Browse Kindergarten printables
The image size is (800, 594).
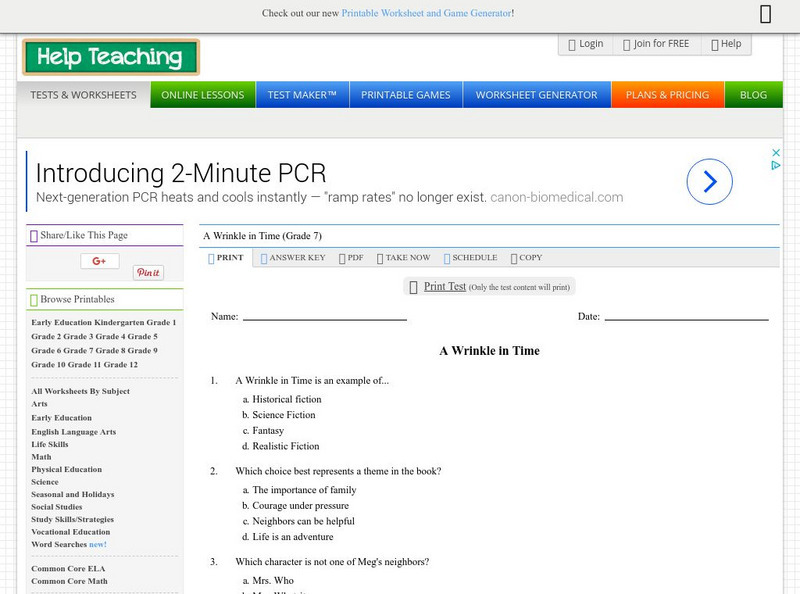pos(119,323)
